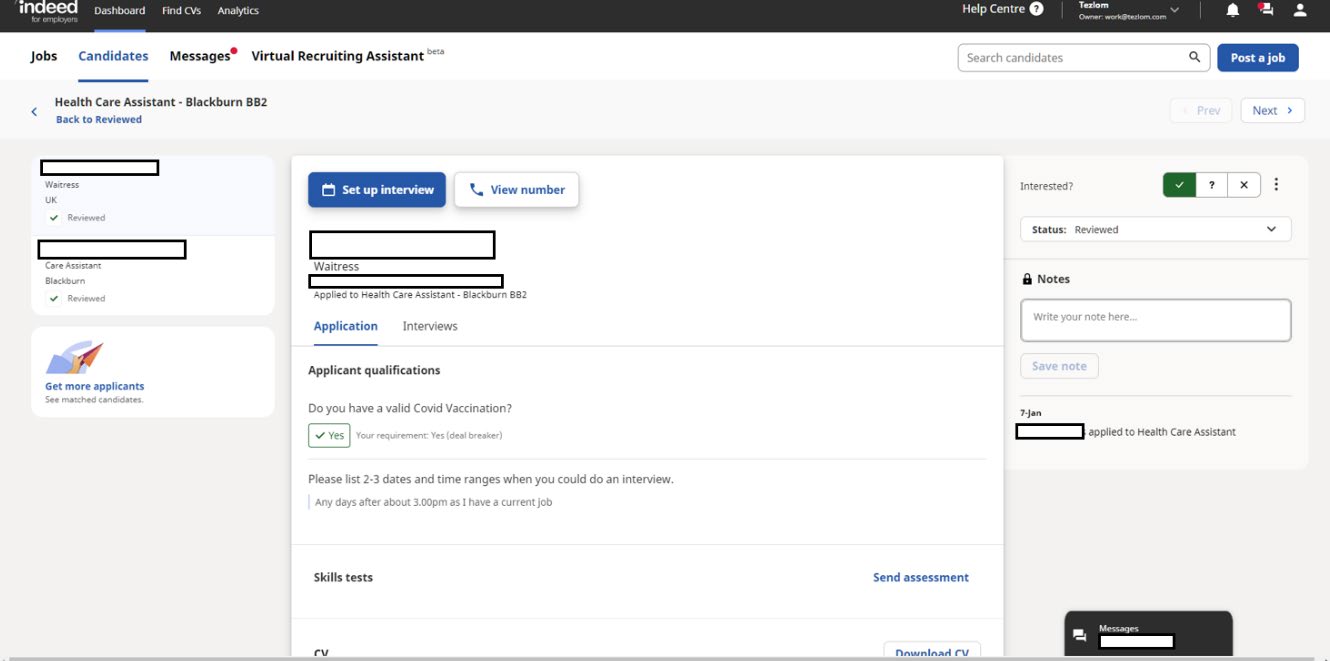Mark candidate as maybe with question mark

[1211, 185]
